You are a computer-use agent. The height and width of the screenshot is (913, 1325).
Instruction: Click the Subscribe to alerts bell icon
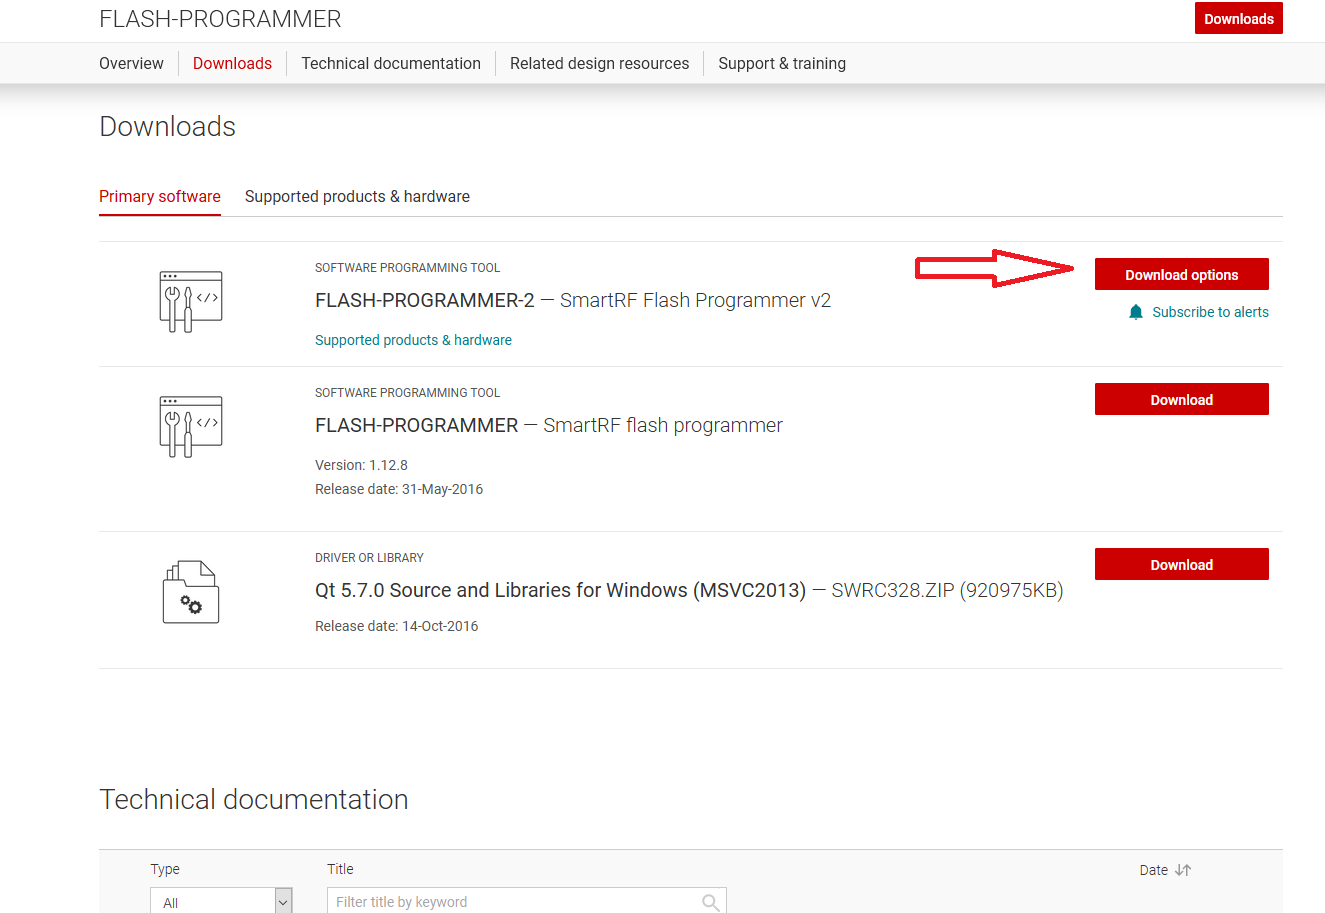pos(1136,312)
